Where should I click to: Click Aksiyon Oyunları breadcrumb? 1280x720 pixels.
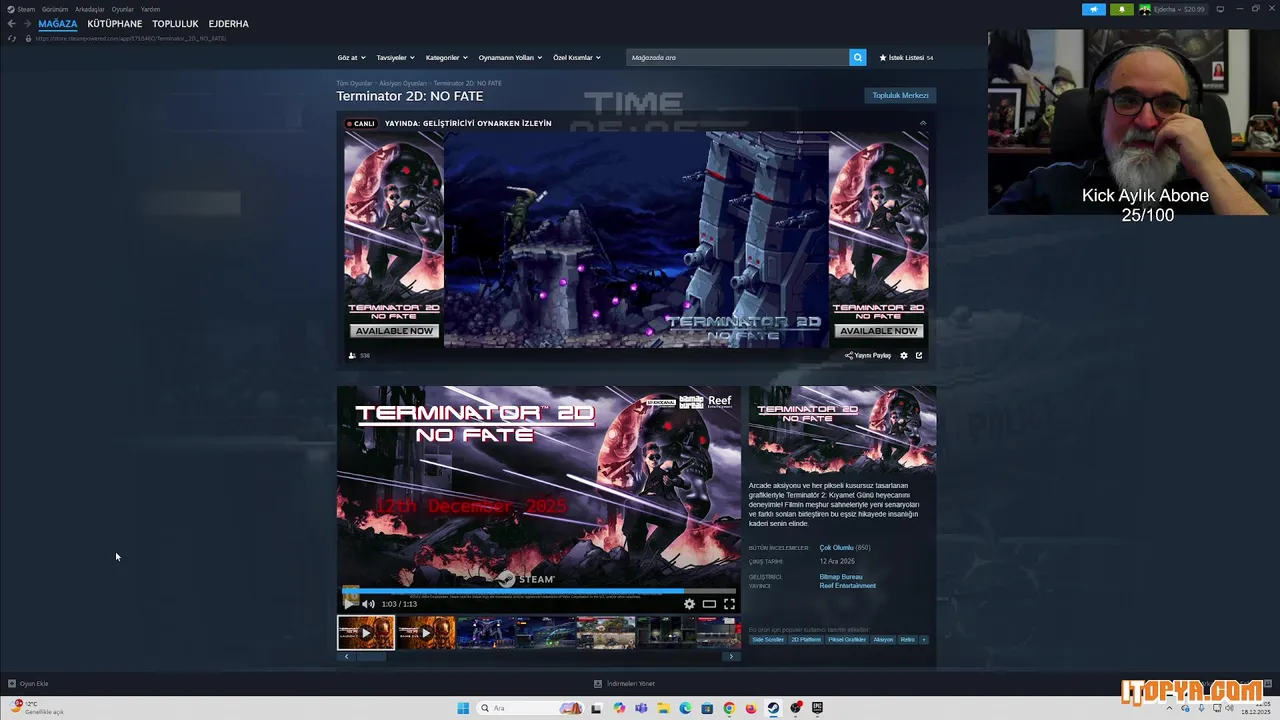tap(403, 83)
